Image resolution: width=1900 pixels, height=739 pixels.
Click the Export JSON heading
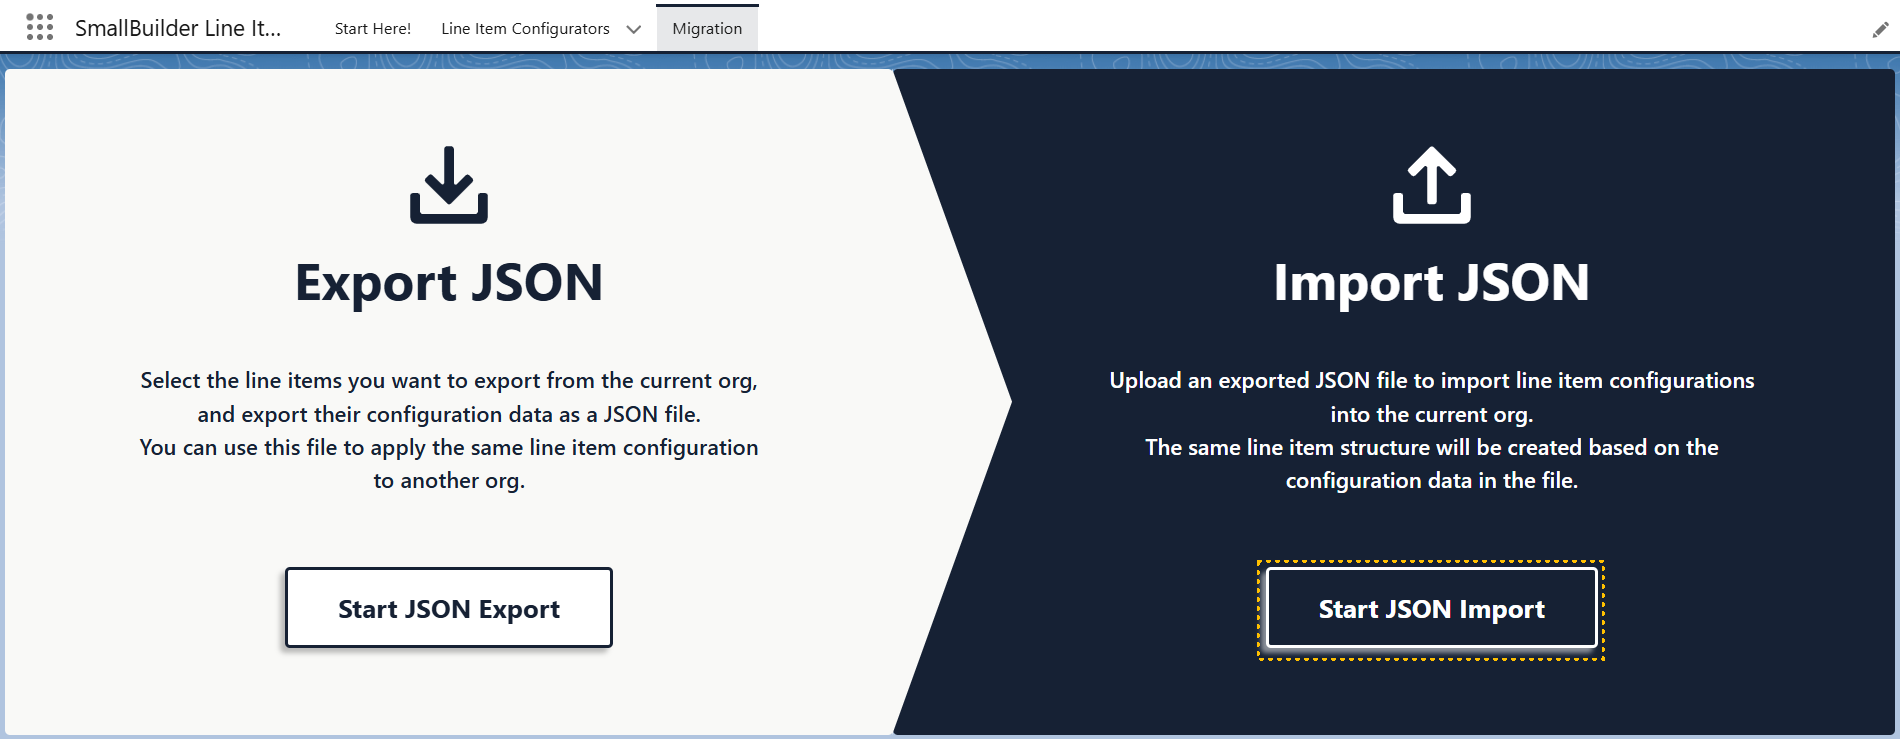point(449,283)
